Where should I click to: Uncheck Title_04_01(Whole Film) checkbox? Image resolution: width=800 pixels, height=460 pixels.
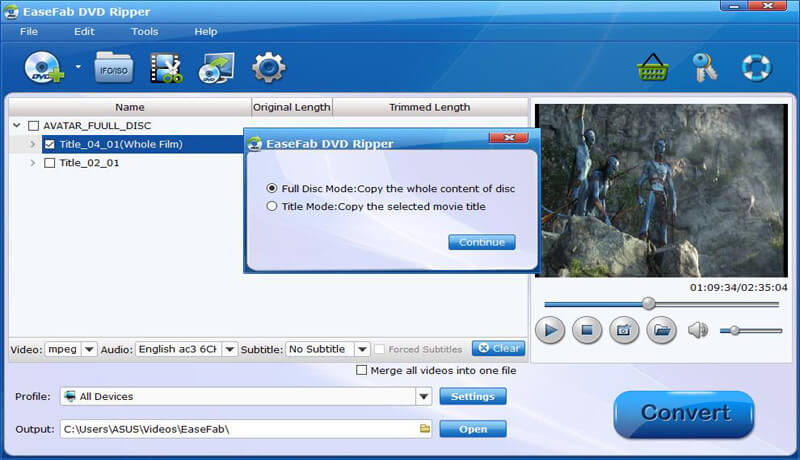click(x=49, y=144)
